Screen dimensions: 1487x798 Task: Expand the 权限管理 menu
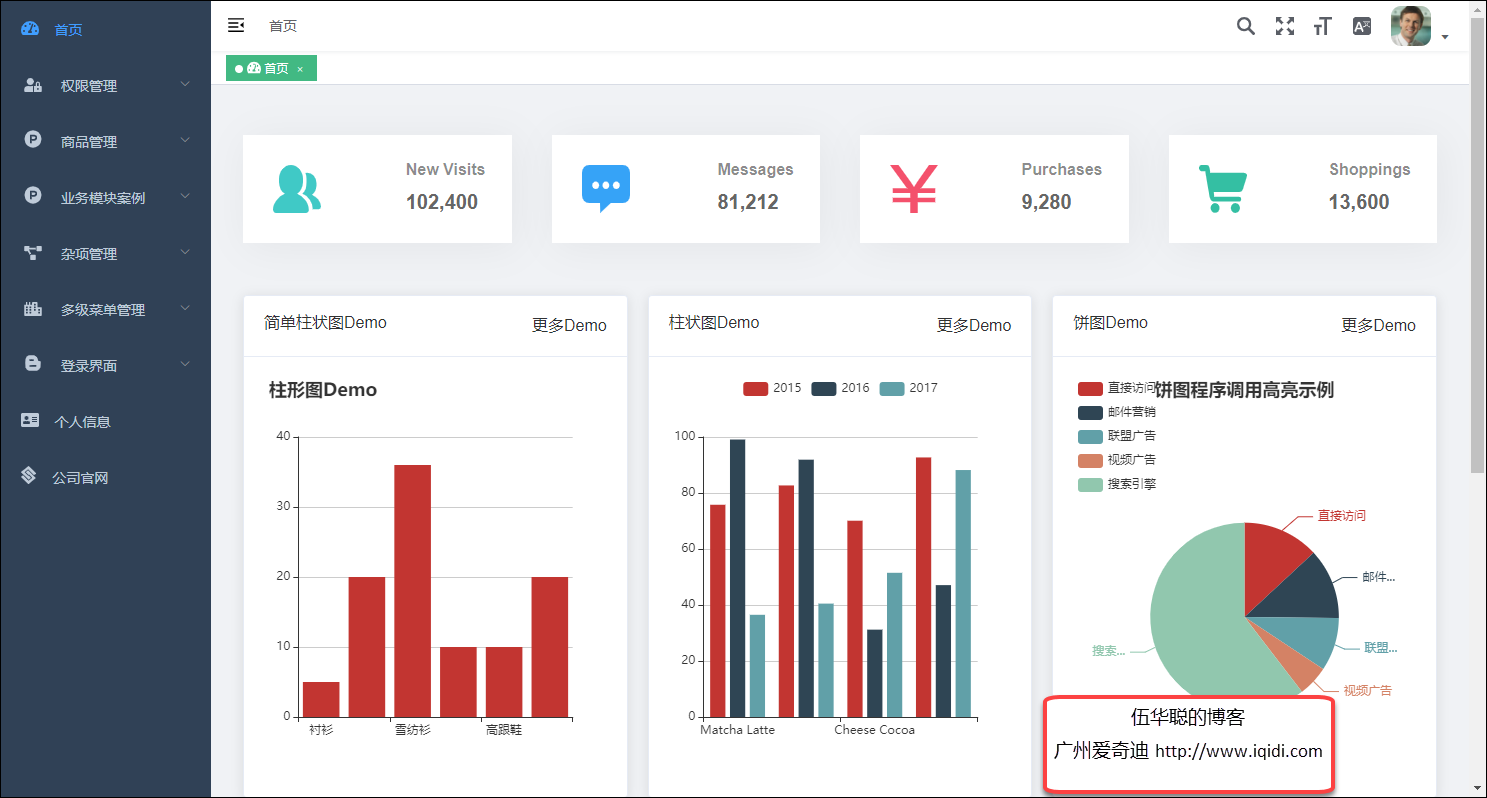tap(105, 85)
